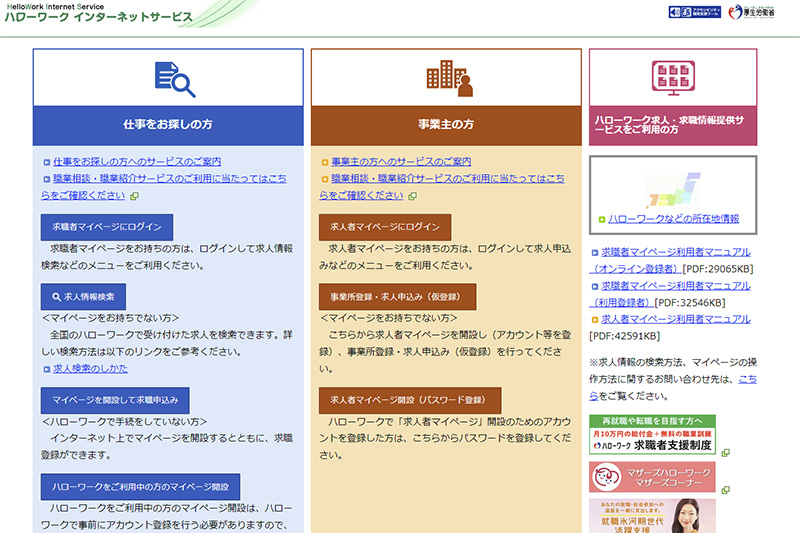Open the accessibility support tool banner
The width and height of the screenshot is (800, 533).
[x=693, y=12]
